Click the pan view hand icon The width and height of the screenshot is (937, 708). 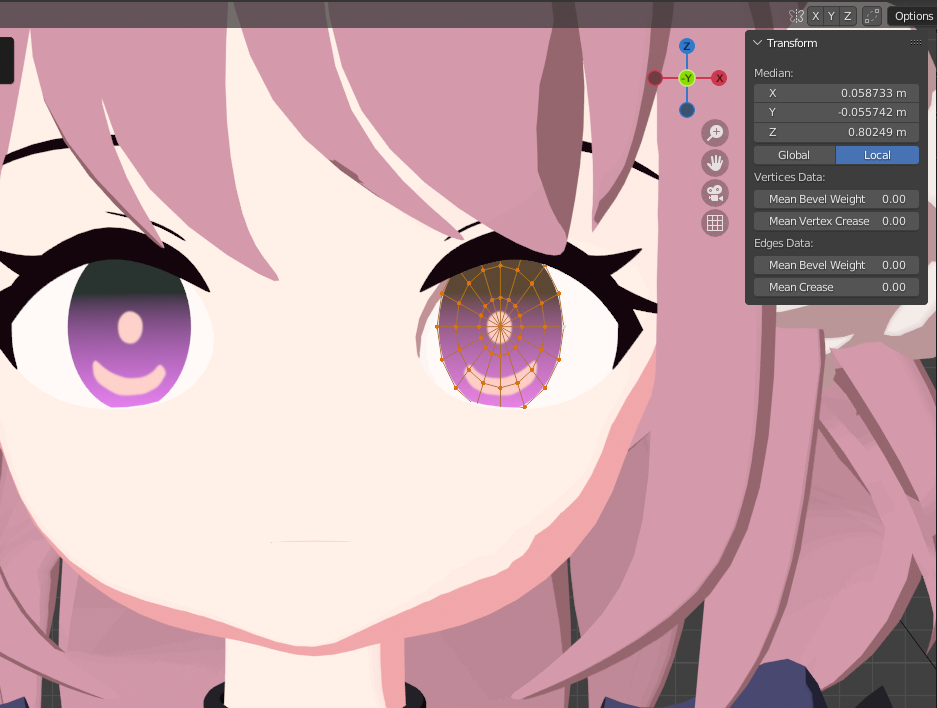715,162
